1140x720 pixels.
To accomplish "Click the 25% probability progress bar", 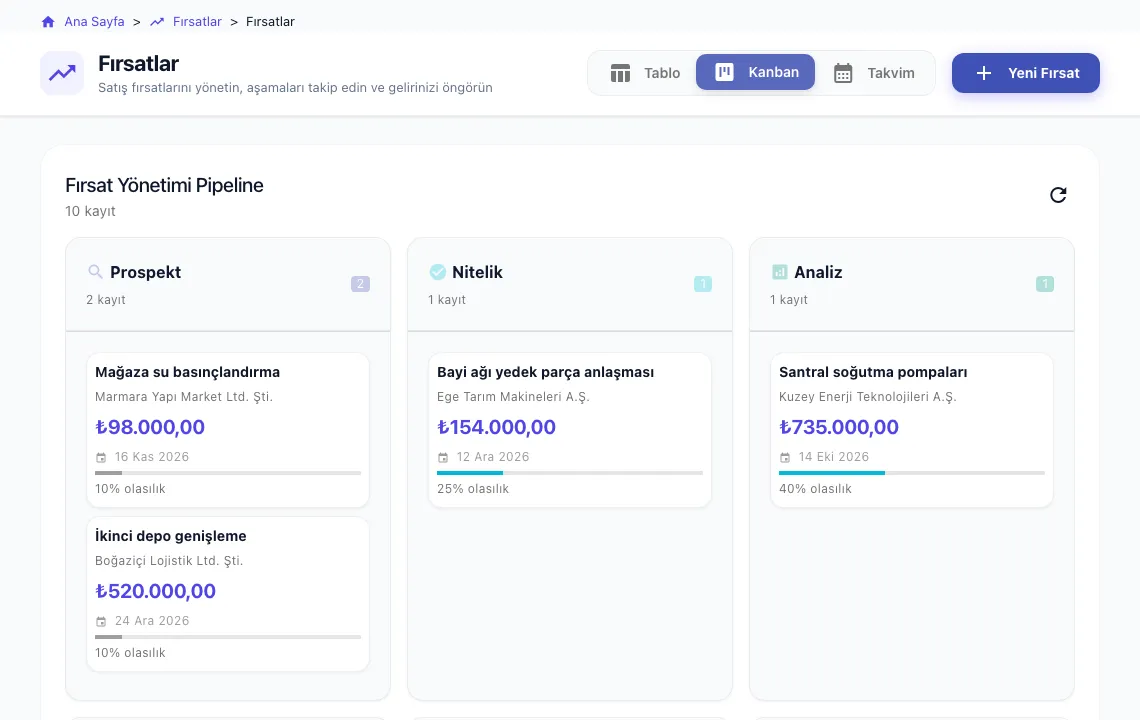I will point(570,473).
